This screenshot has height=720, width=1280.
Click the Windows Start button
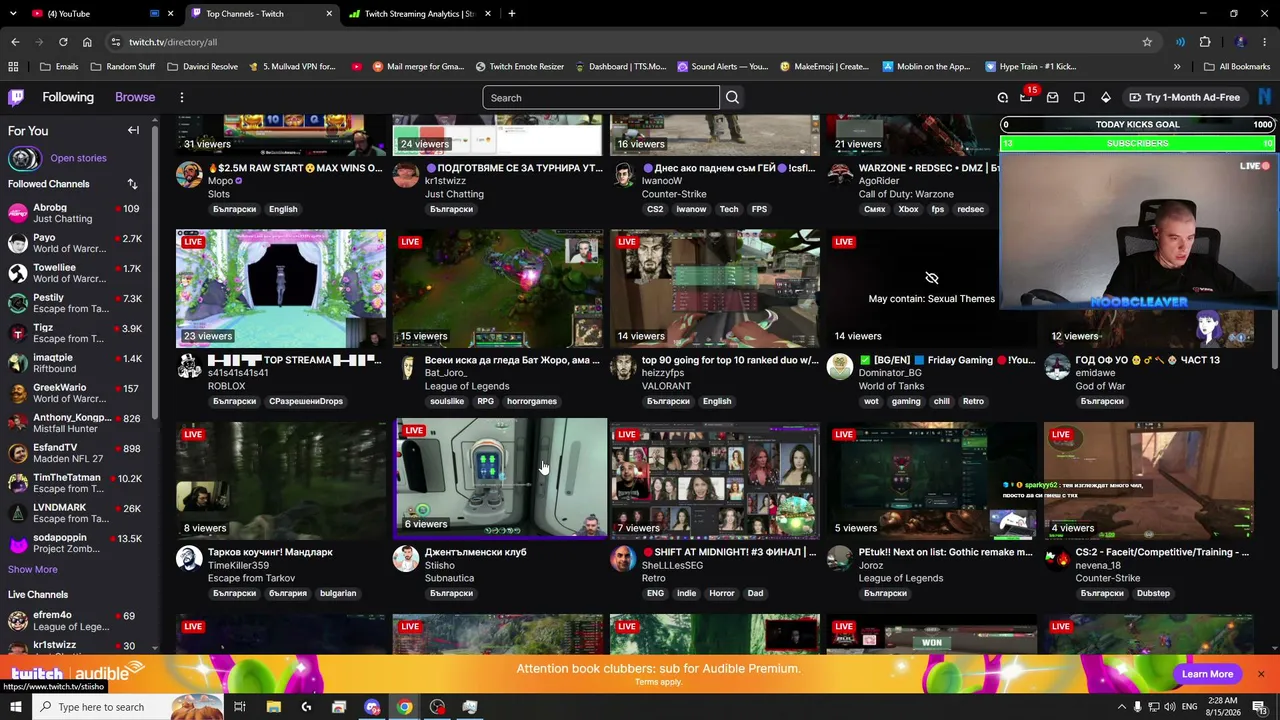point(15,707)
